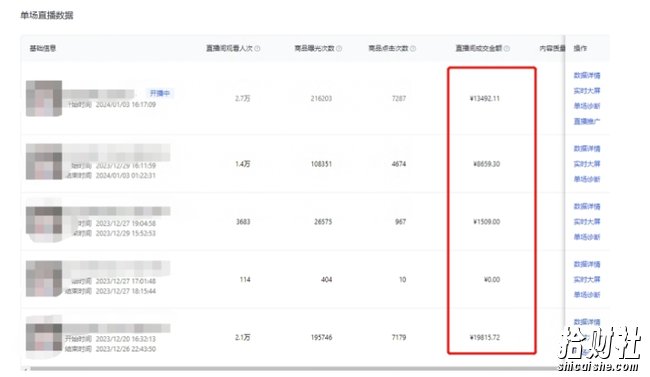The width and height of the screenshot is (650, 377).
Task: Click the 195746 exposure cell
Action: coord(321,338)
